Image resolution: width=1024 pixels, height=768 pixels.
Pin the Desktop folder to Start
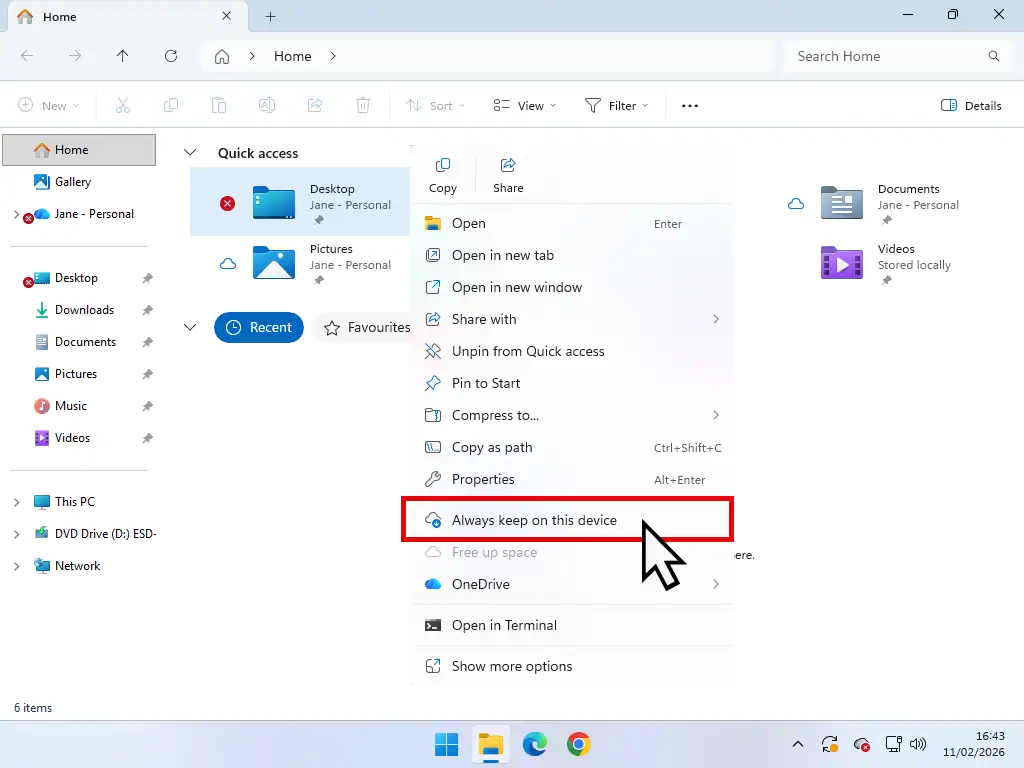tap(484, 383)
